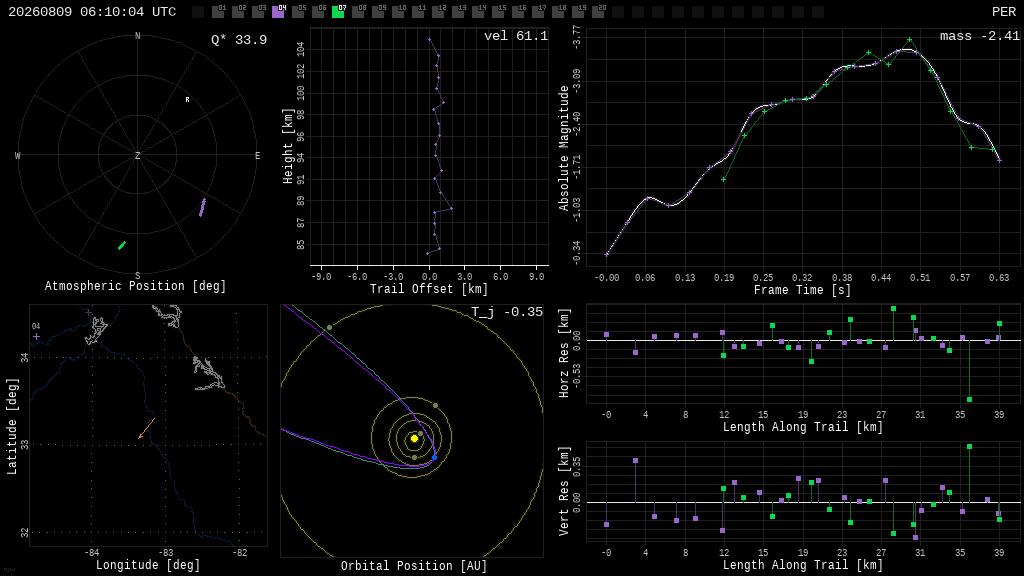Click the R radiant marker on polar plot
Viewport: 1024px width, 576px height.
coord(187,100)
